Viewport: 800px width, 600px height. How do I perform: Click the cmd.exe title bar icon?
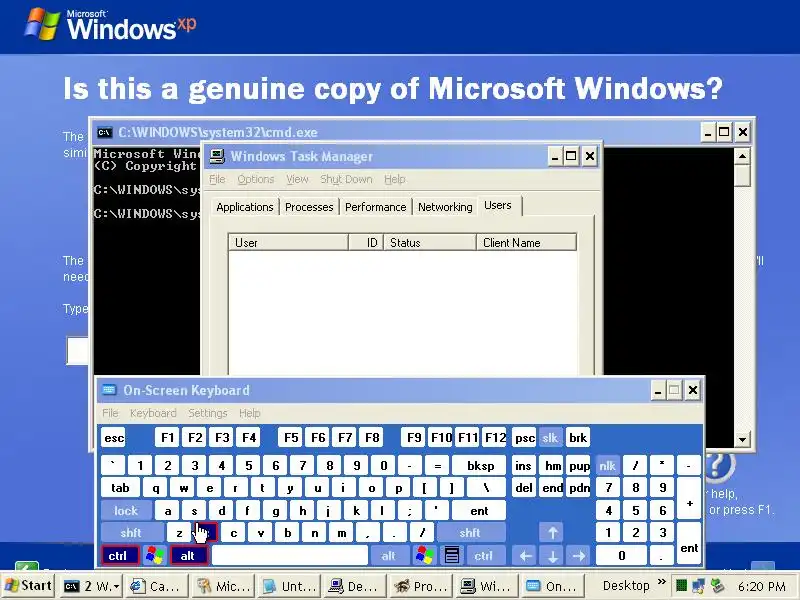pos(105,133)
